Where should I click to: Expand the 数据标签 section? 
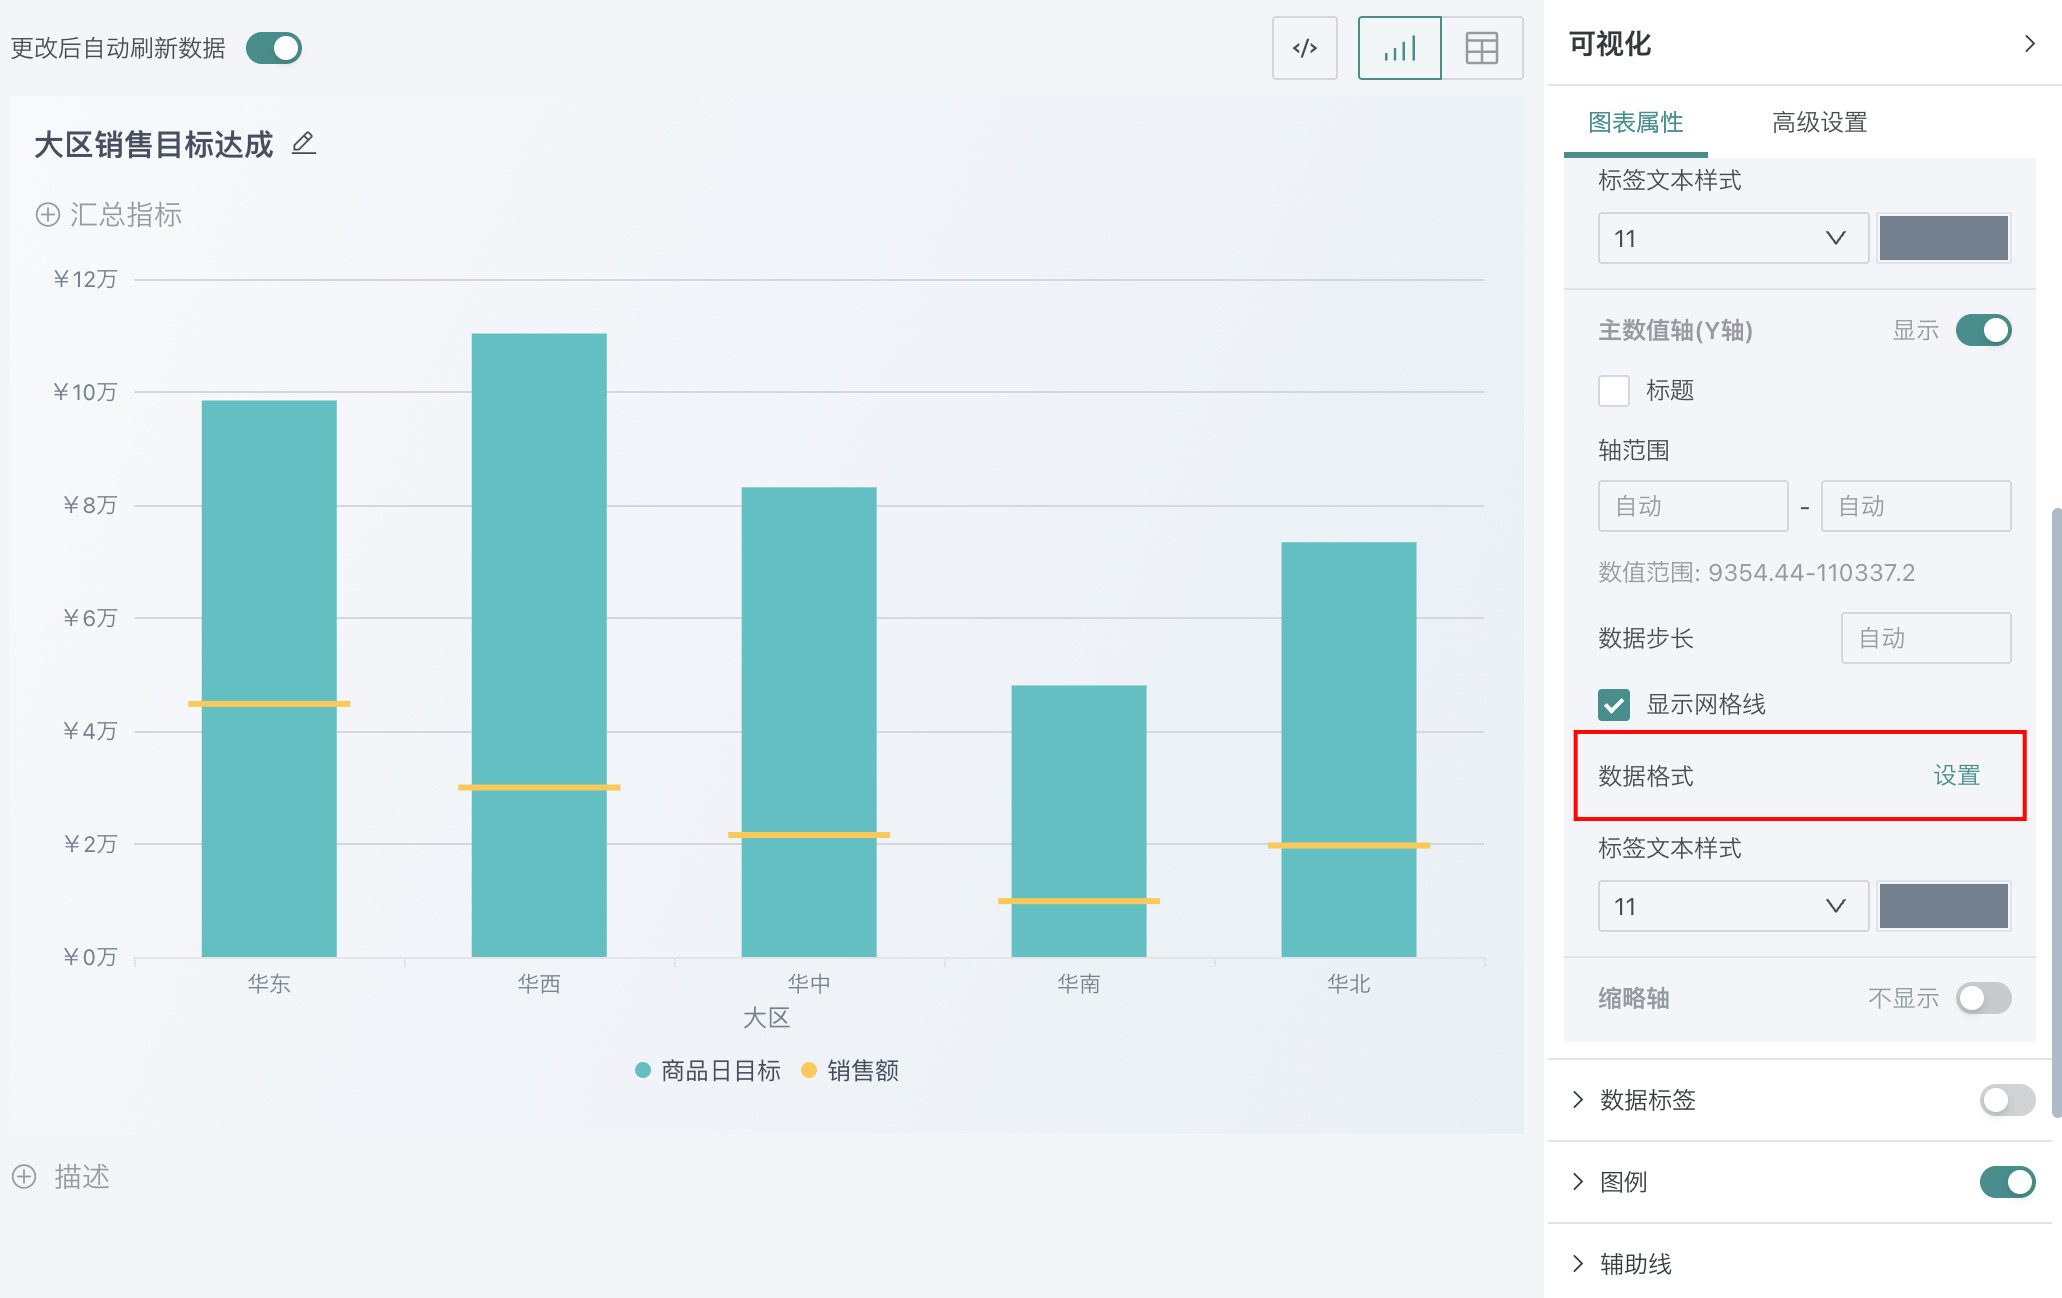tap(1578, 1100)
